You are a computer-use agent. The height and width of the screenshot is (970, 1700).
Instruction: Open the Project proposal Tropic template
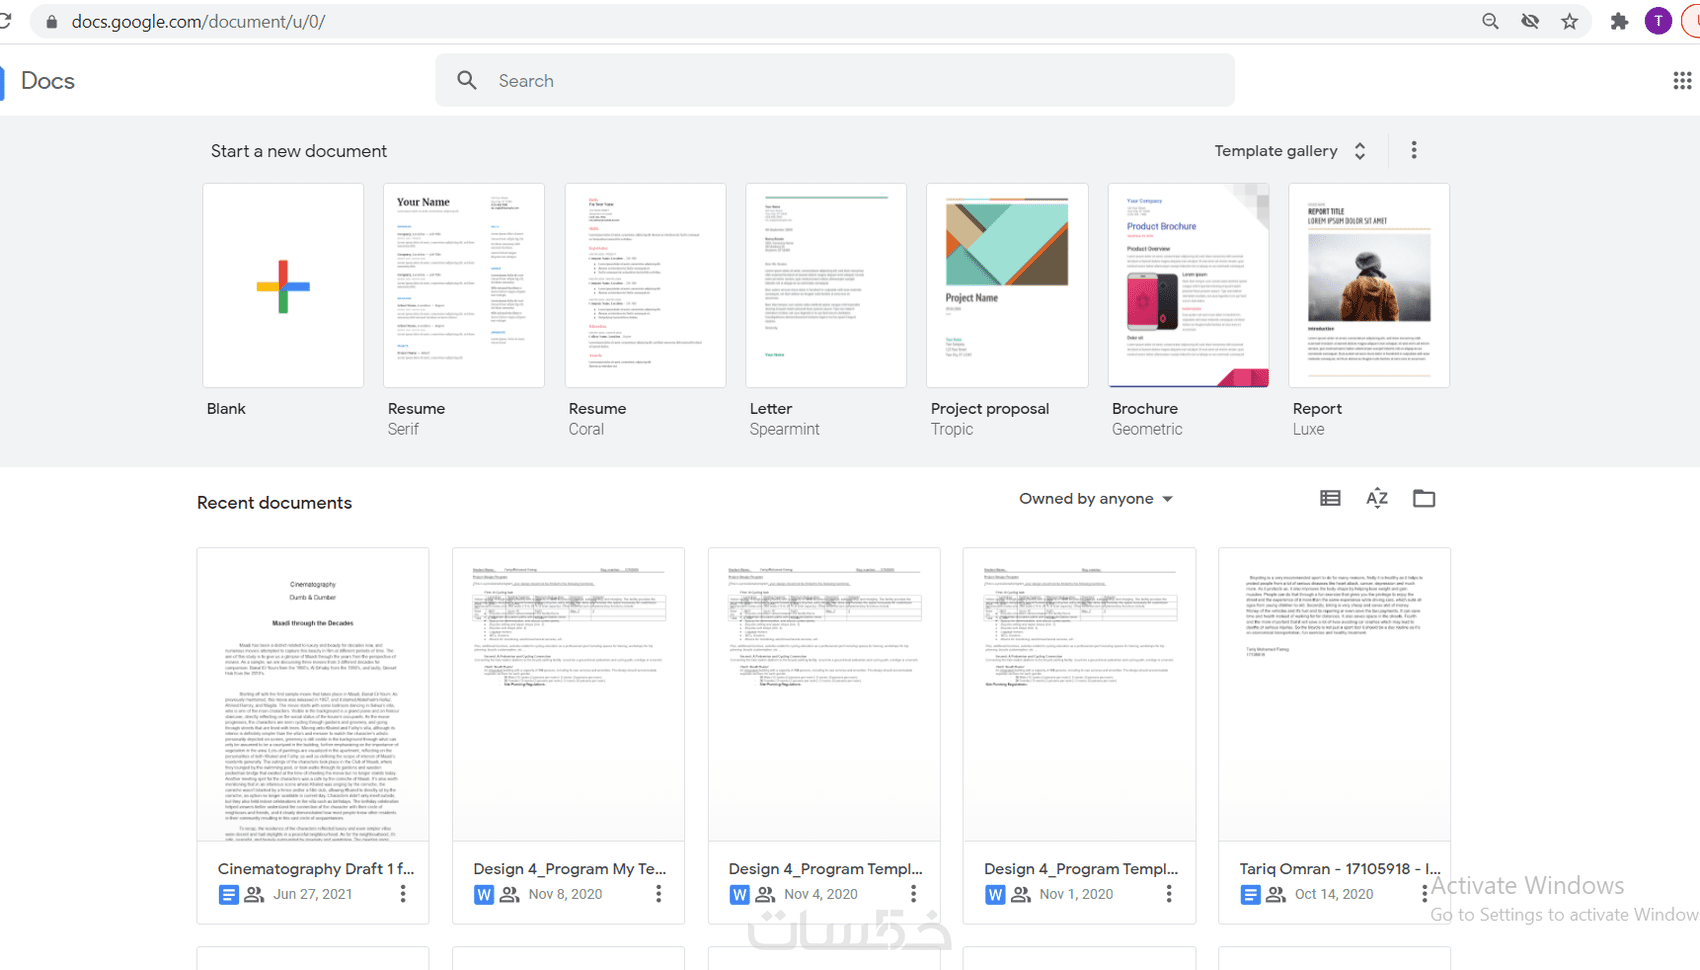coord(1007,285)
